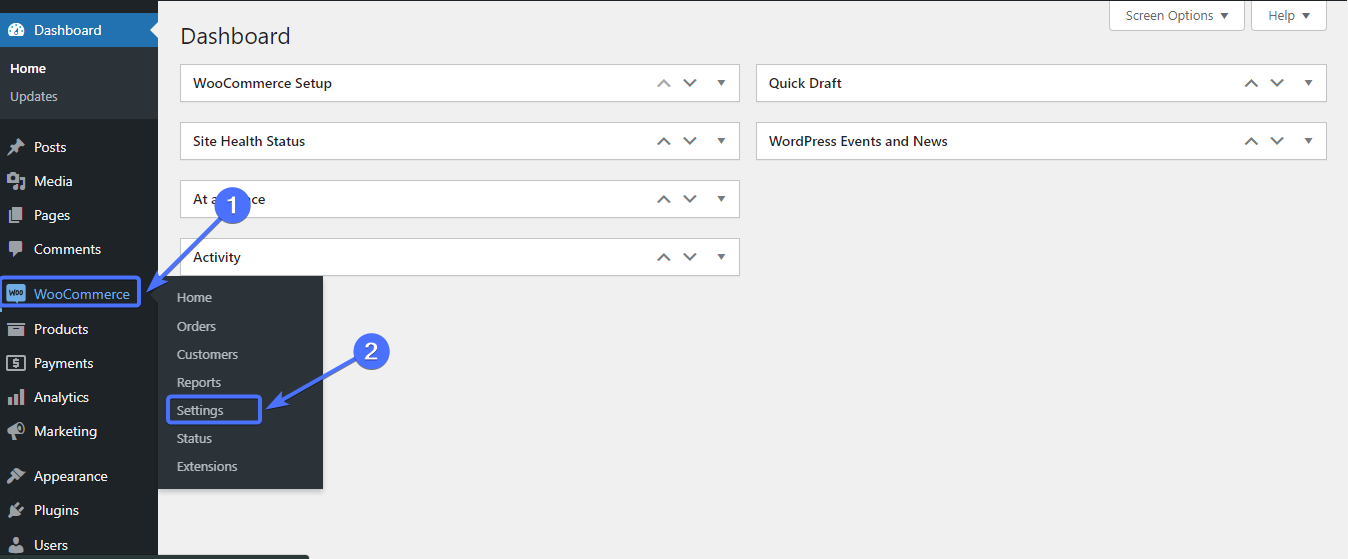Click the Posts pushpin icon
Screen dimensions: 1348x559
click(16, 147)
